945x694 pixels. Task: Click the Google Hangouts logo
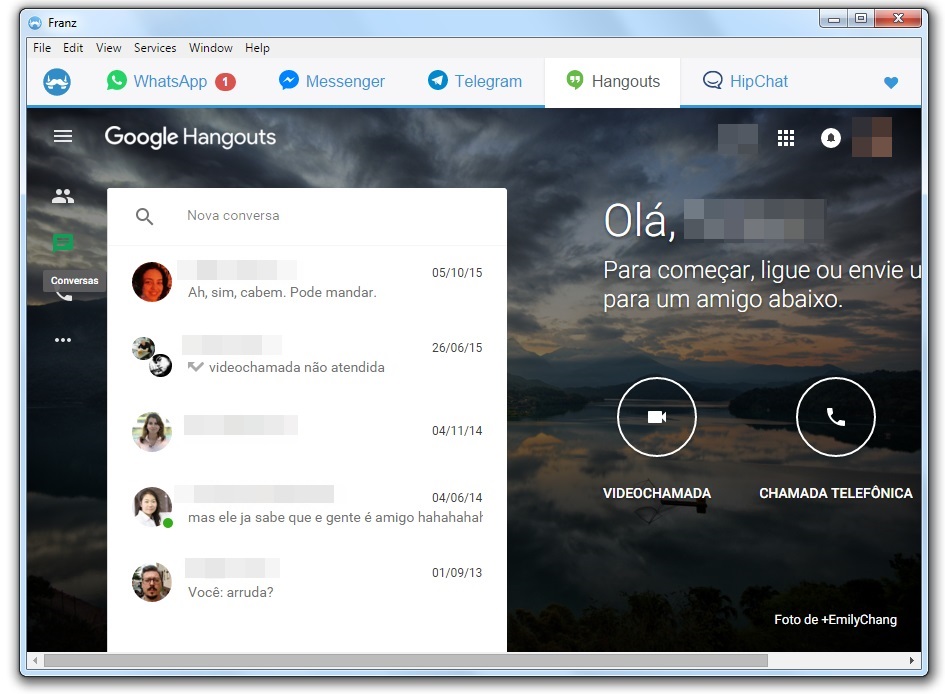click(190, 137)
